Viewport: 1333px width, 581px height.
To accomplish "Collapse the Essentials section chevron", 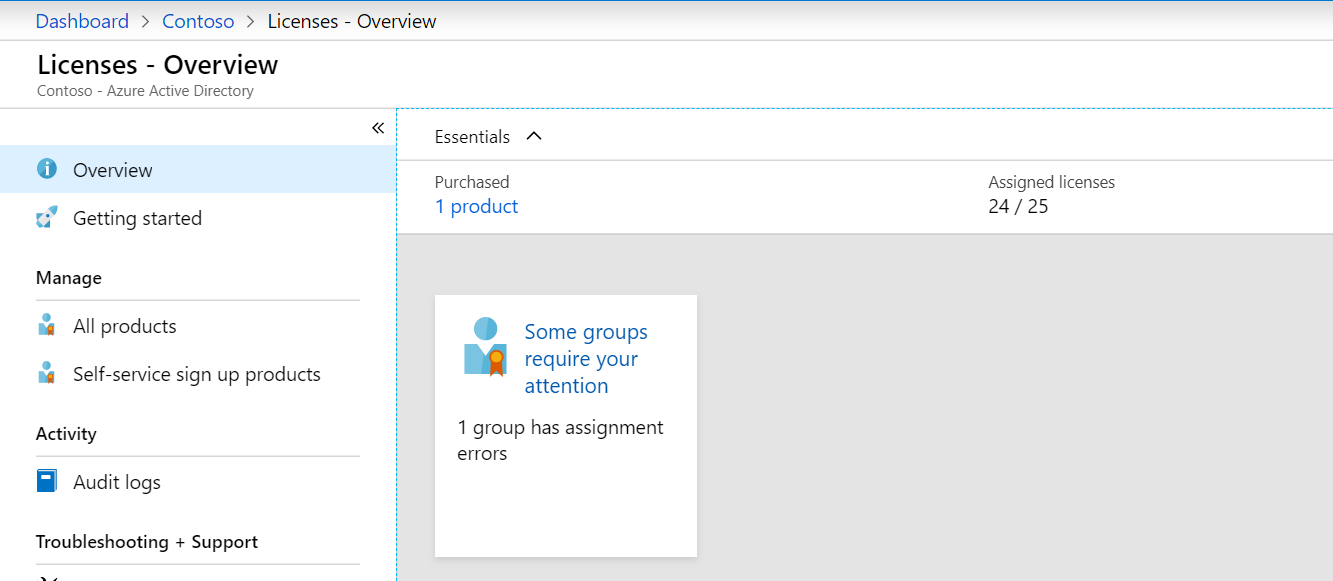I will point(534,136).
